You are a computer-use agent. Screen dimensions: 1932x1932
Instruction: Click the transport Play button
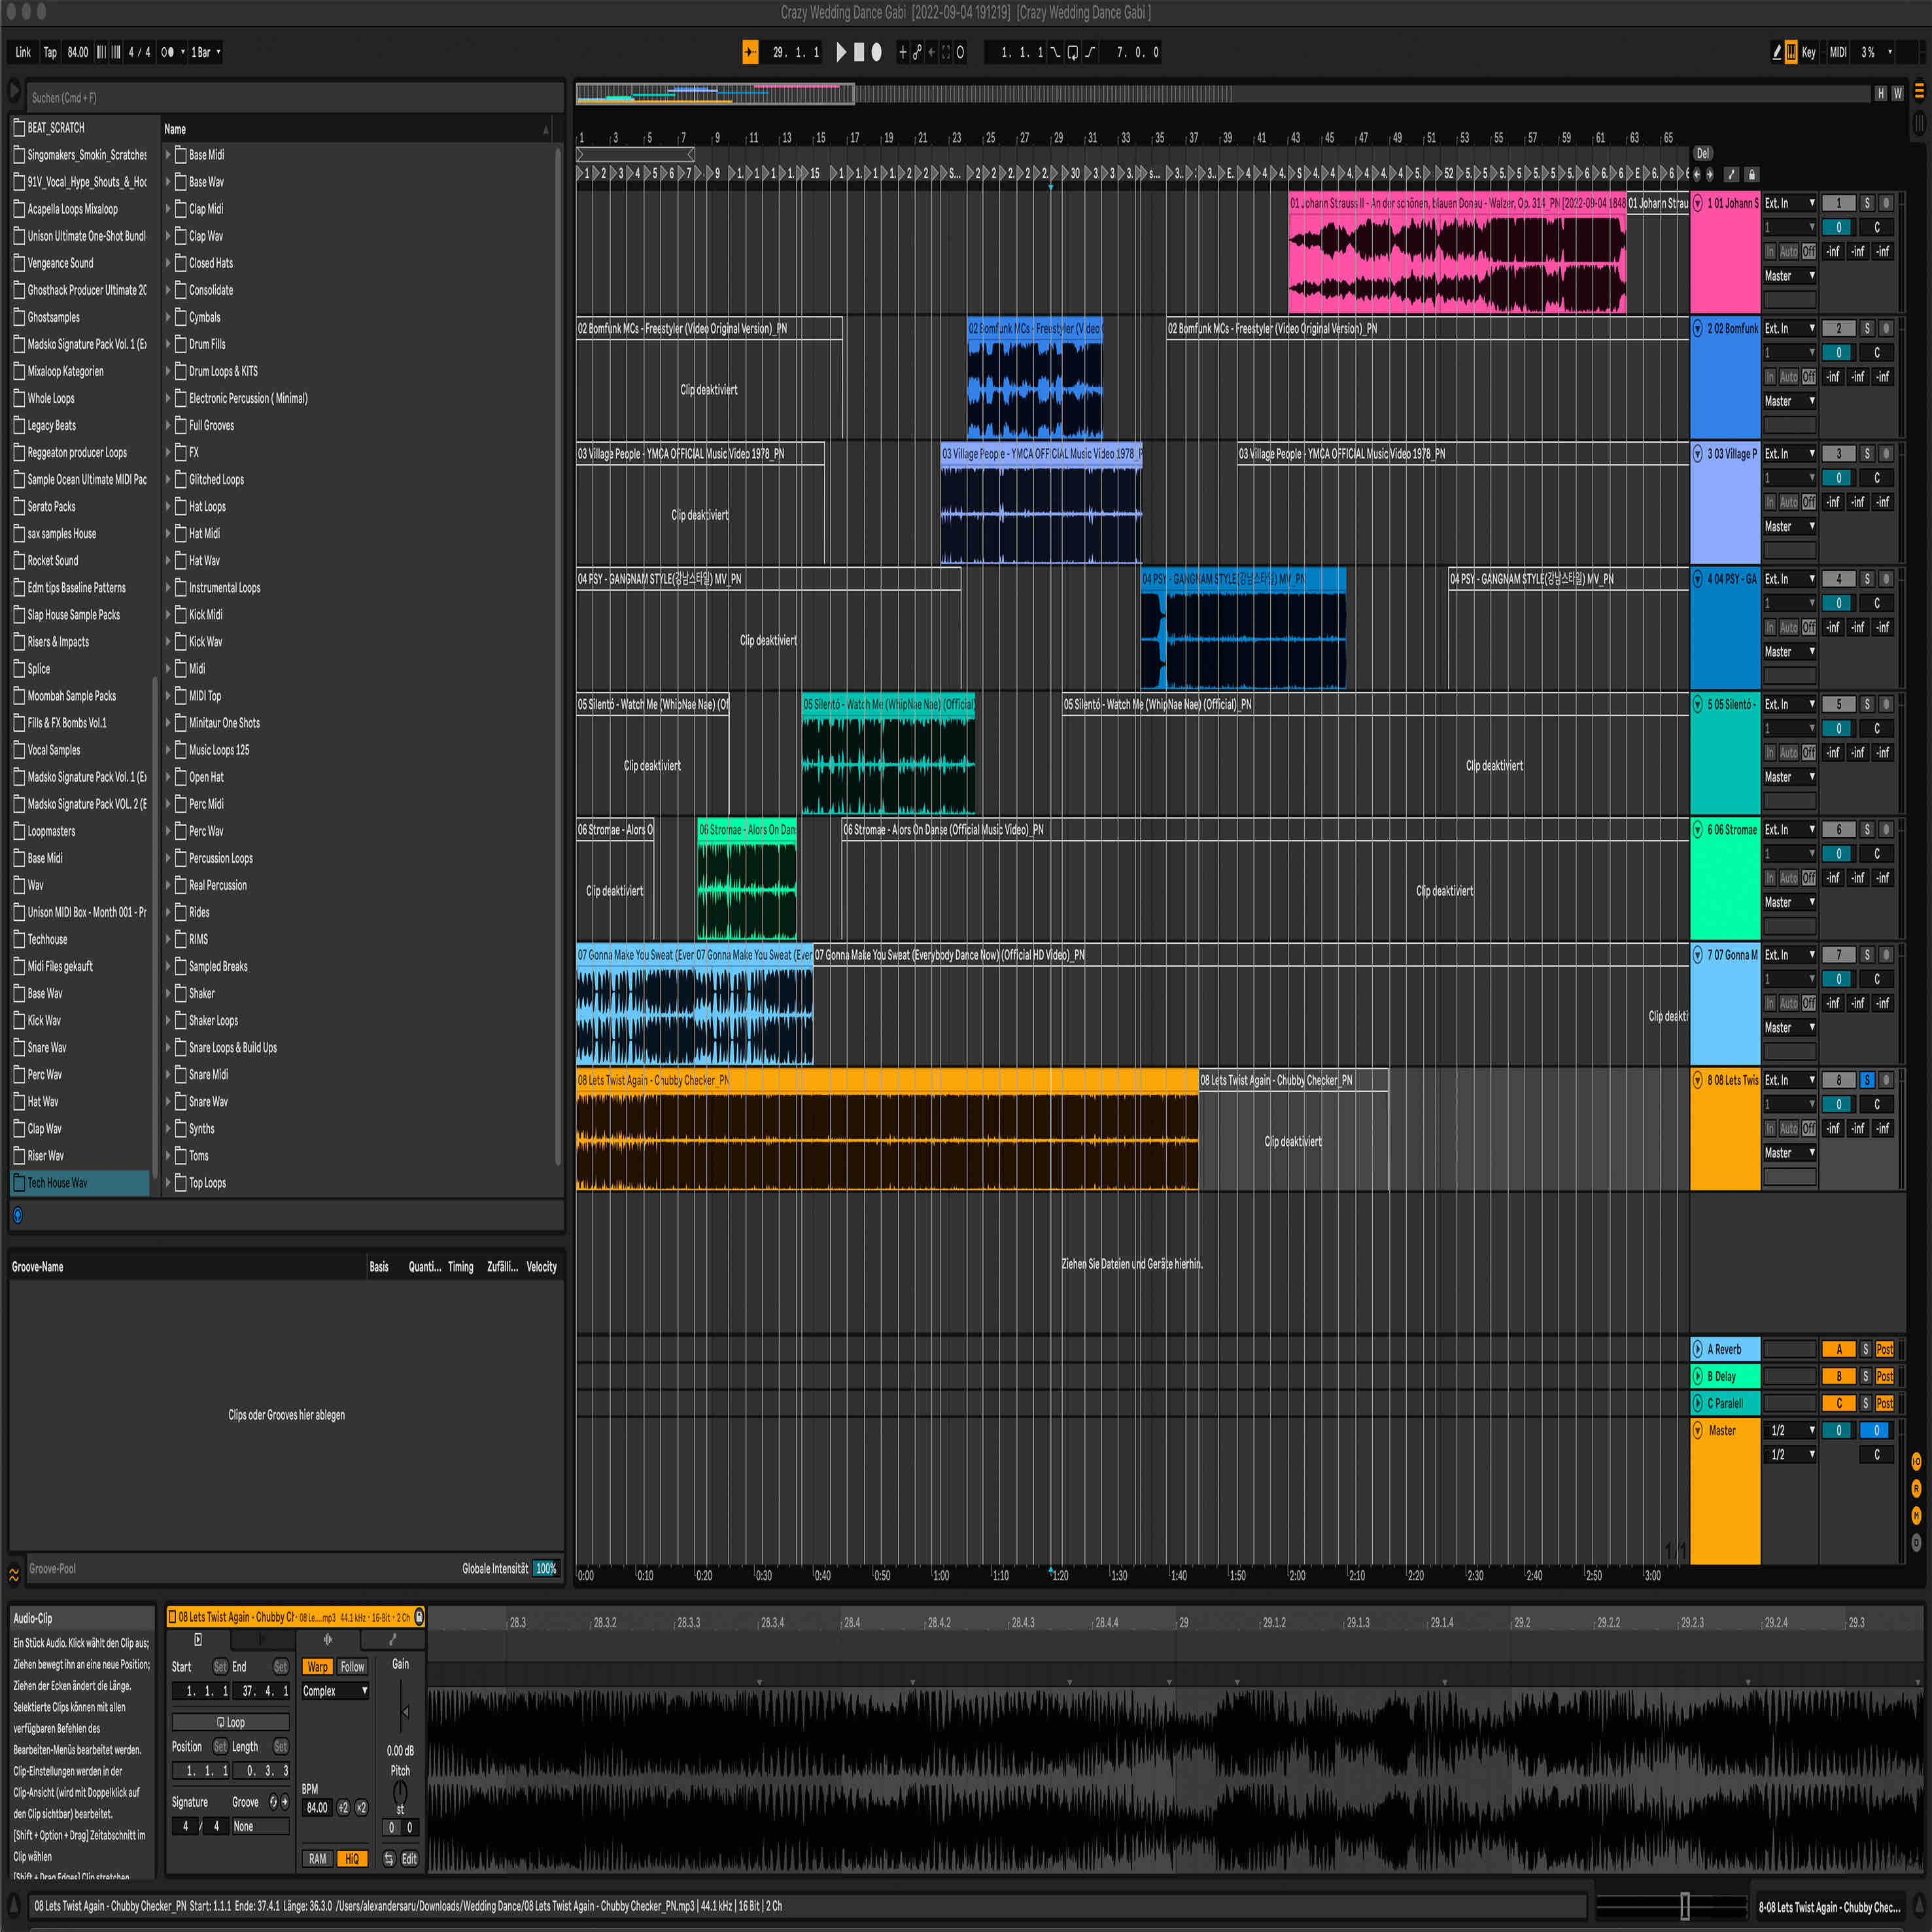pos(841,52)
